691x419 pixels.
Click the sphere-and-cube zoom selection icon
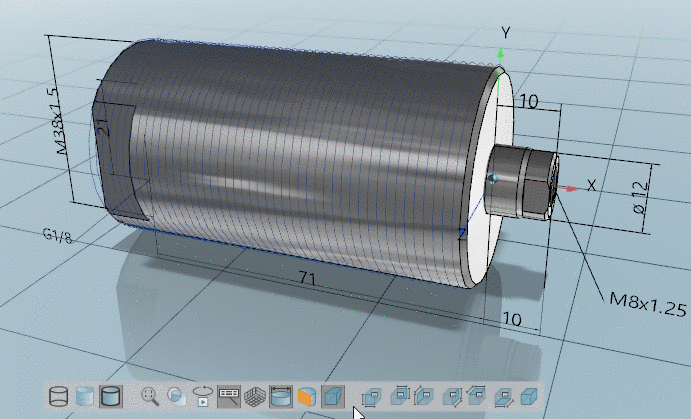coord(176,396)
